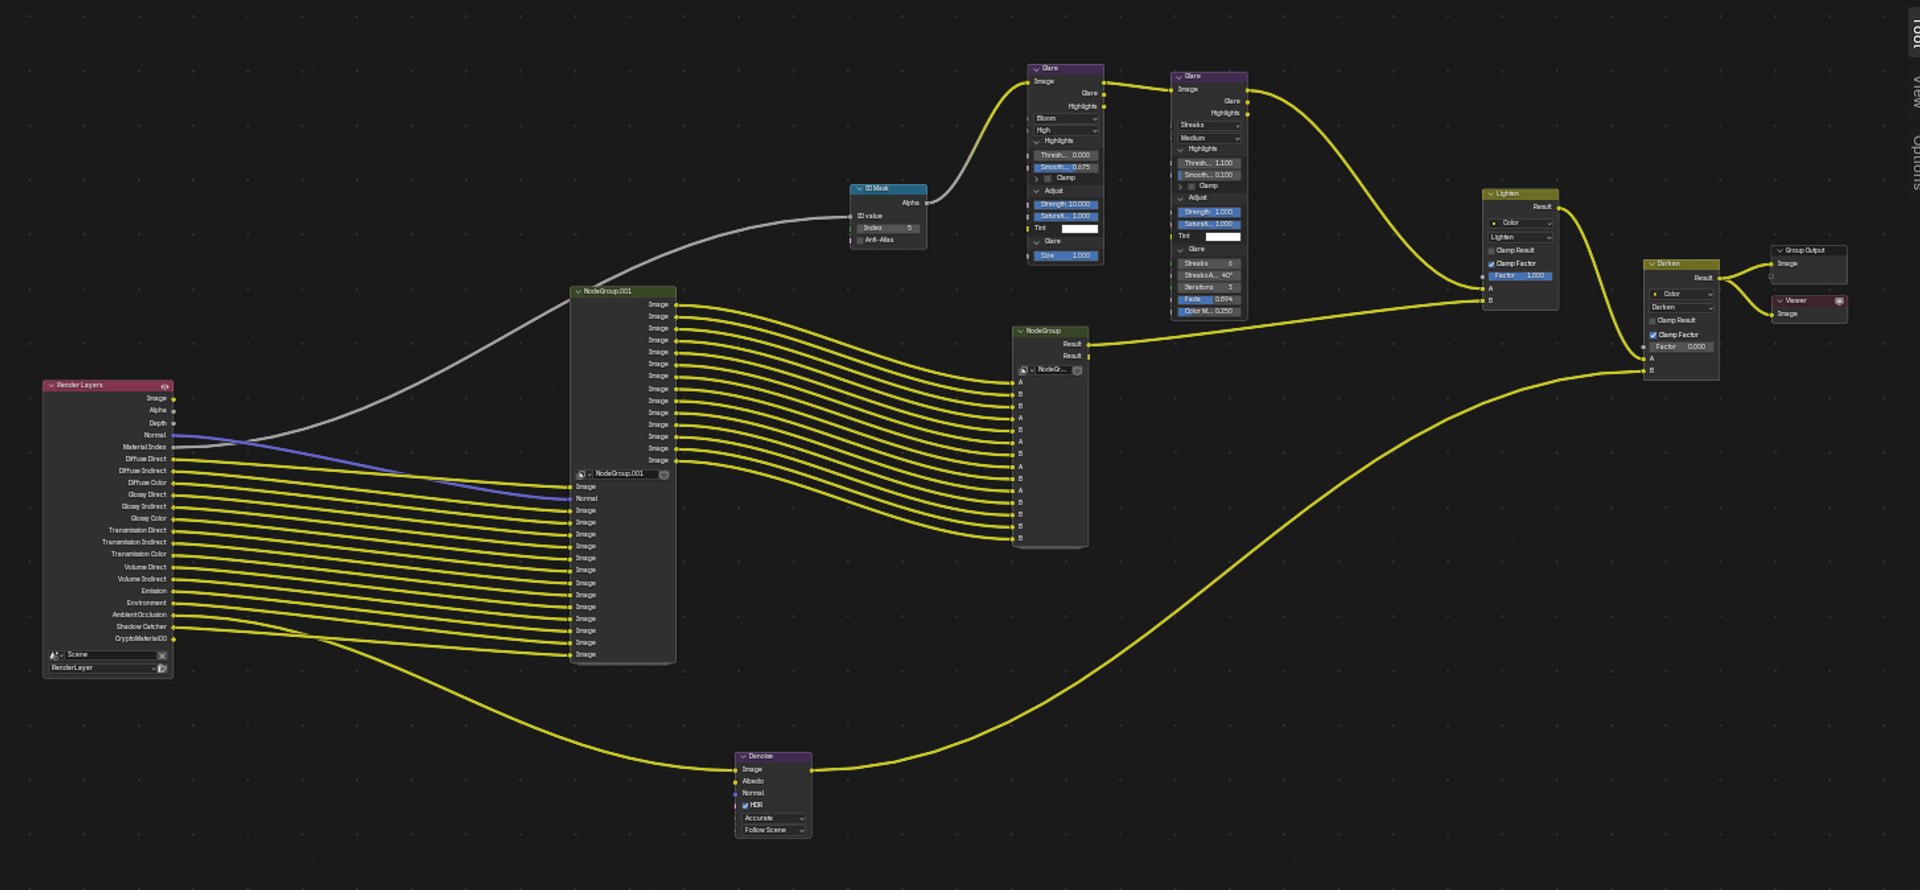Click the white Tint swatch on Bloom Glare
Viewport: 1920px width, 890px height.
click(1079, 229)
